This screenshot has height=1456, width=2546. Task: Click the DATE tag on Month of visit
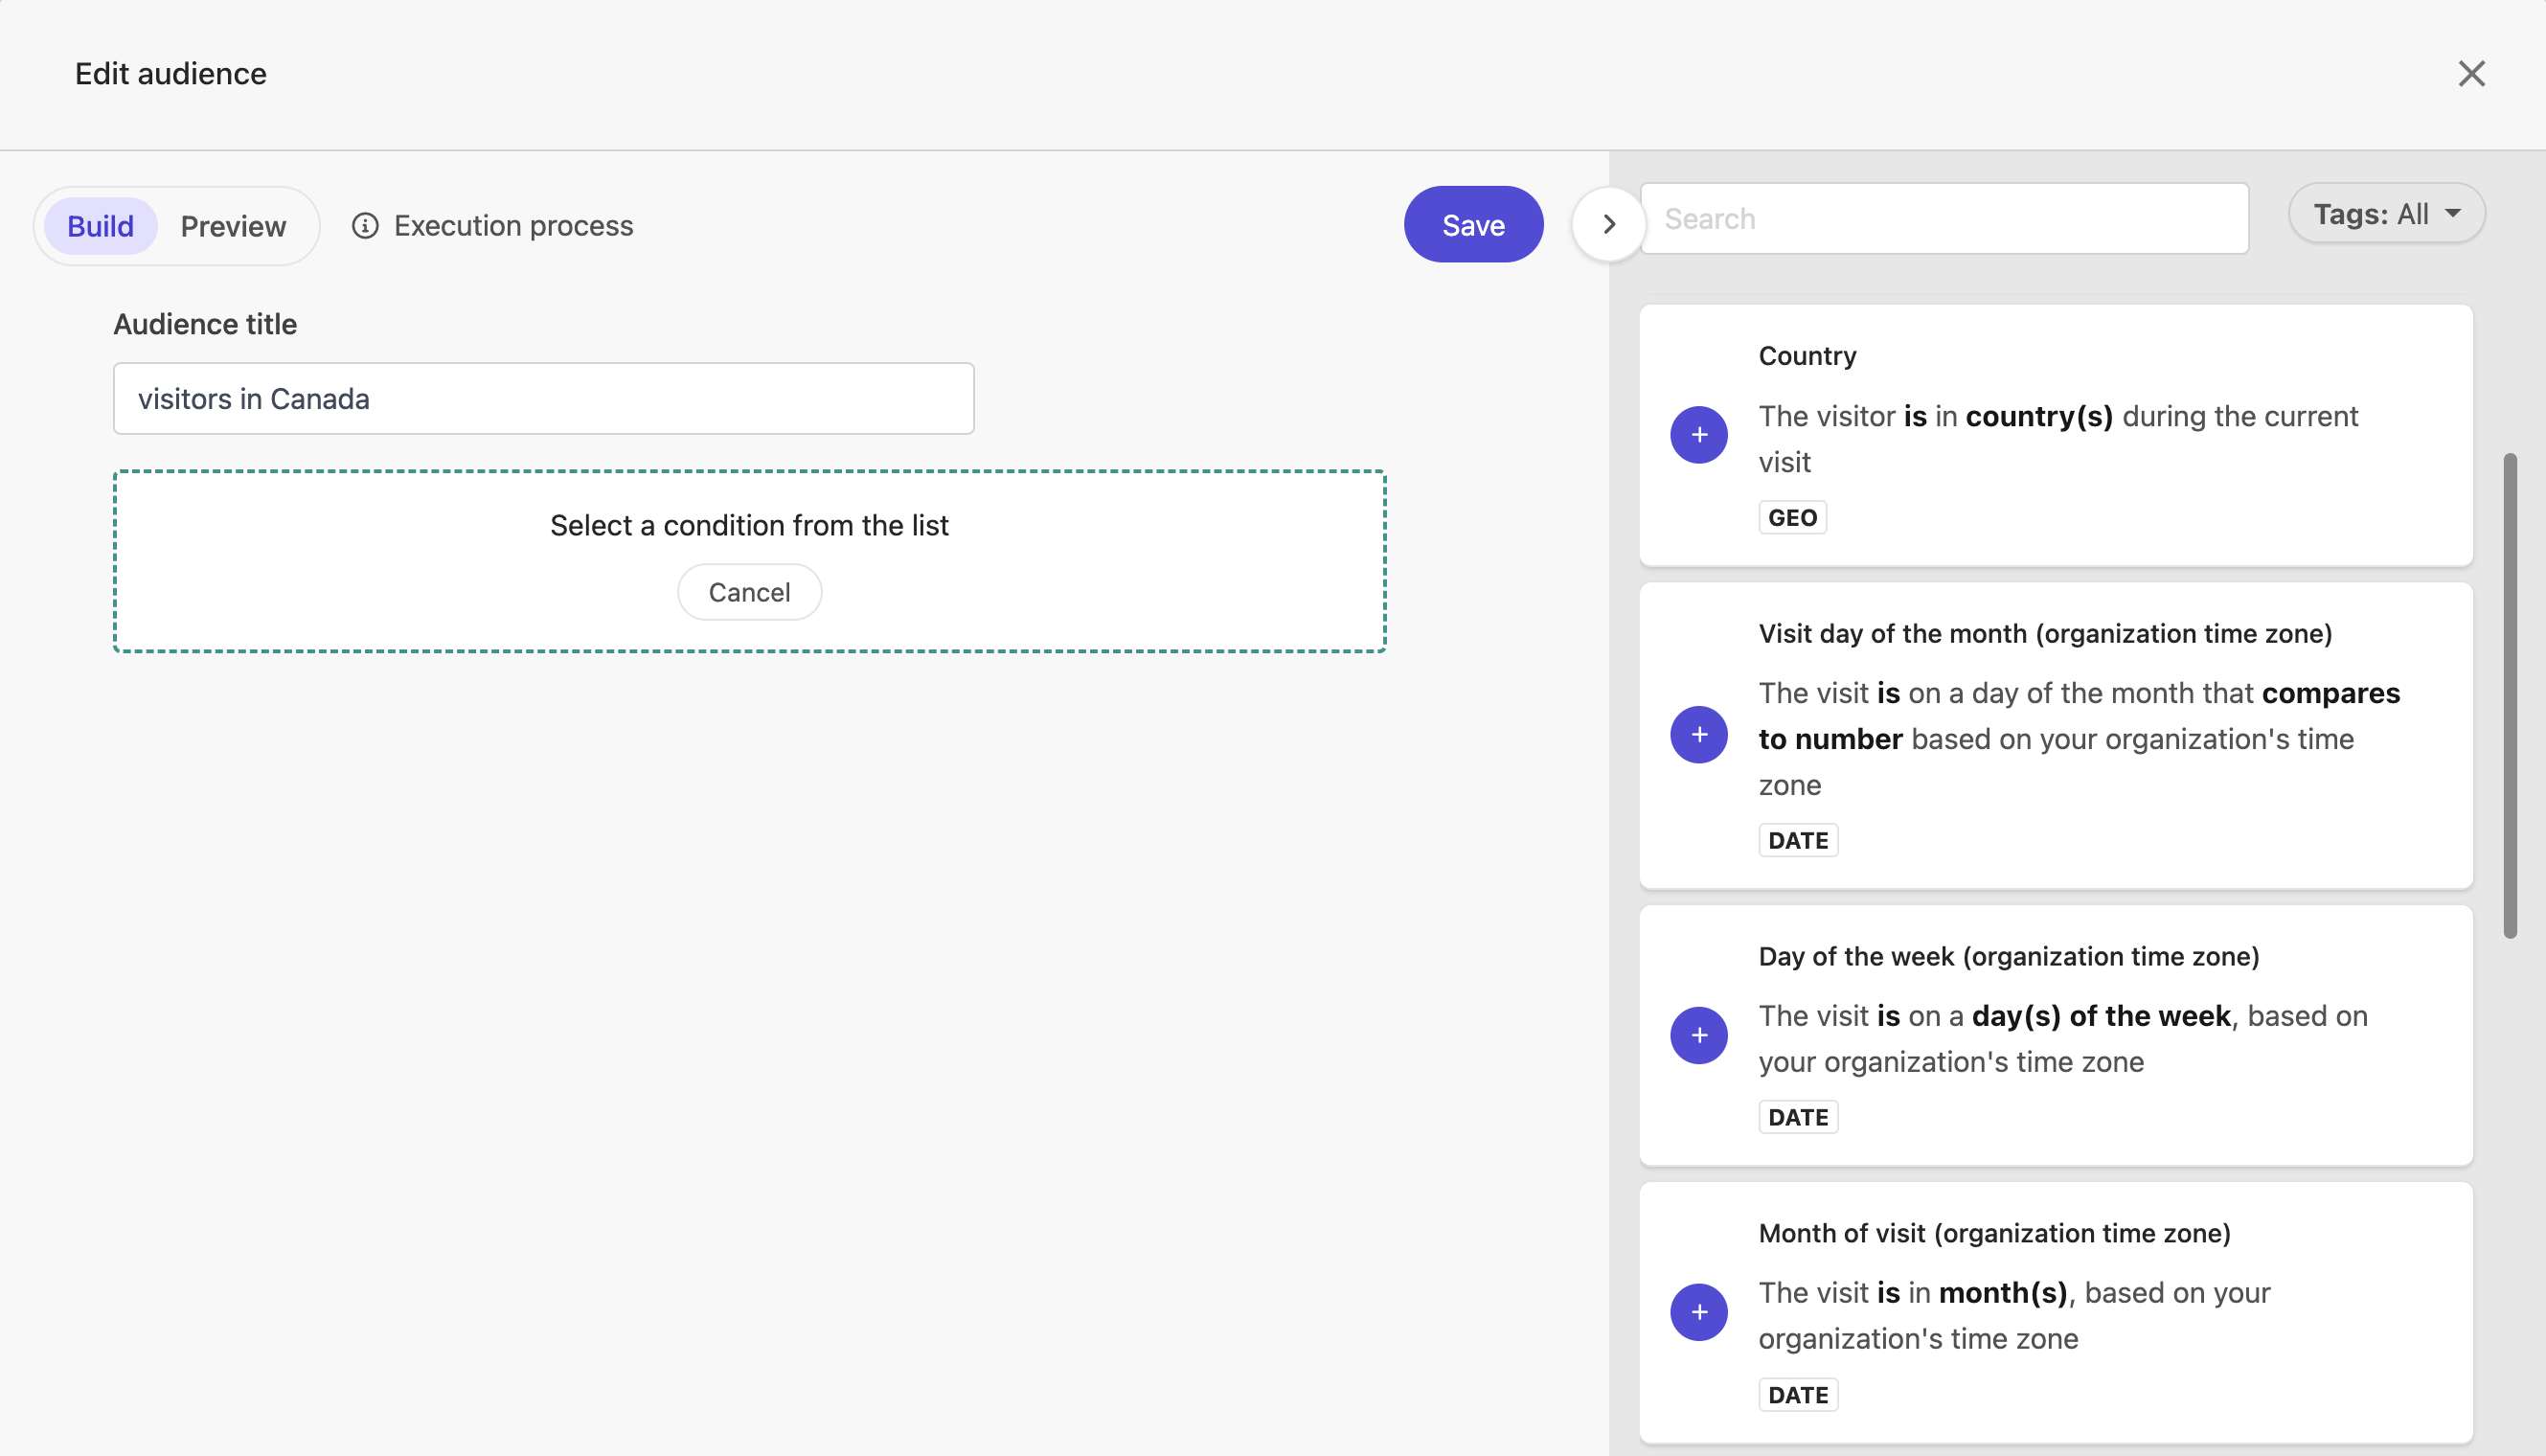coord(1797,1394)
